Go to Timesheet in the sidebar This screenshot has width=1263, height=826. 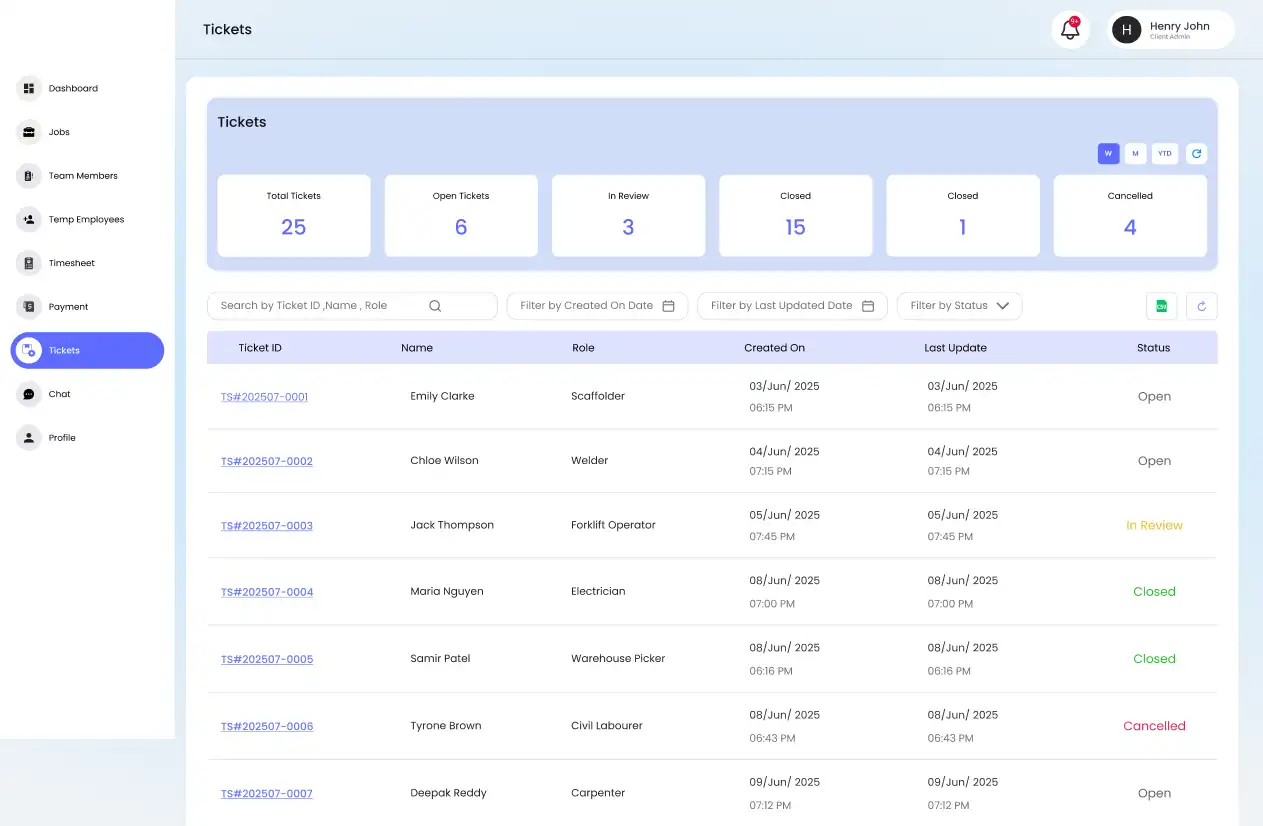click(x=71, y=263)
